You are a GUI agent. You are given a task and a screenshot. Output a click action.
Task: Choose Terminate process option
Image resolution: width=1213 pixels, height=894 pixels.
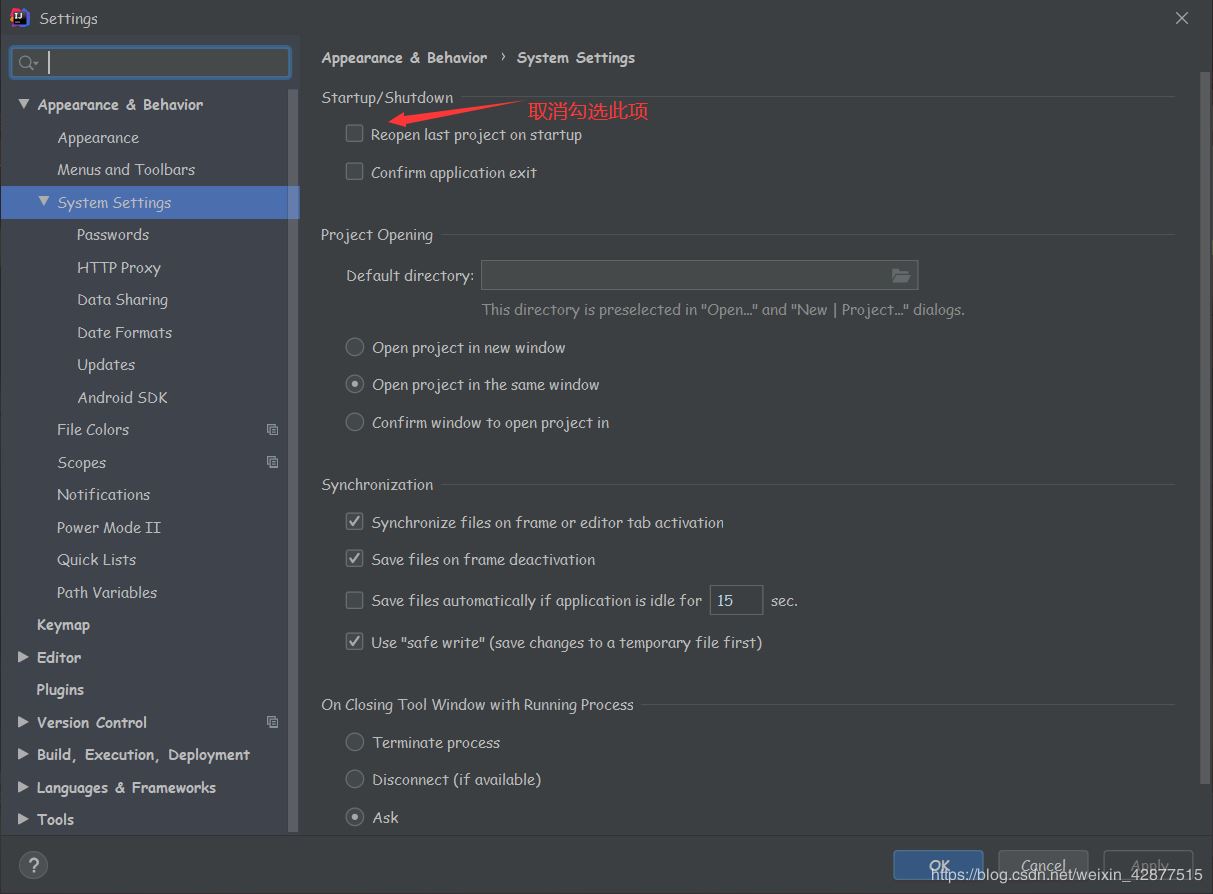pyautogui.click(x=355, y=742)
